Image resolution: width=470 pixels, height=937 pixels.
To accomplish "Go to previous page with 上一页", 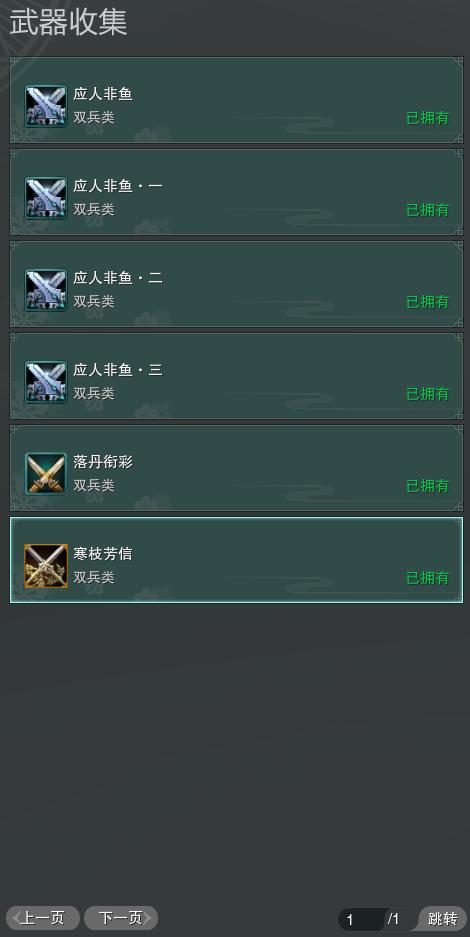I will click(x=42, y=918).
